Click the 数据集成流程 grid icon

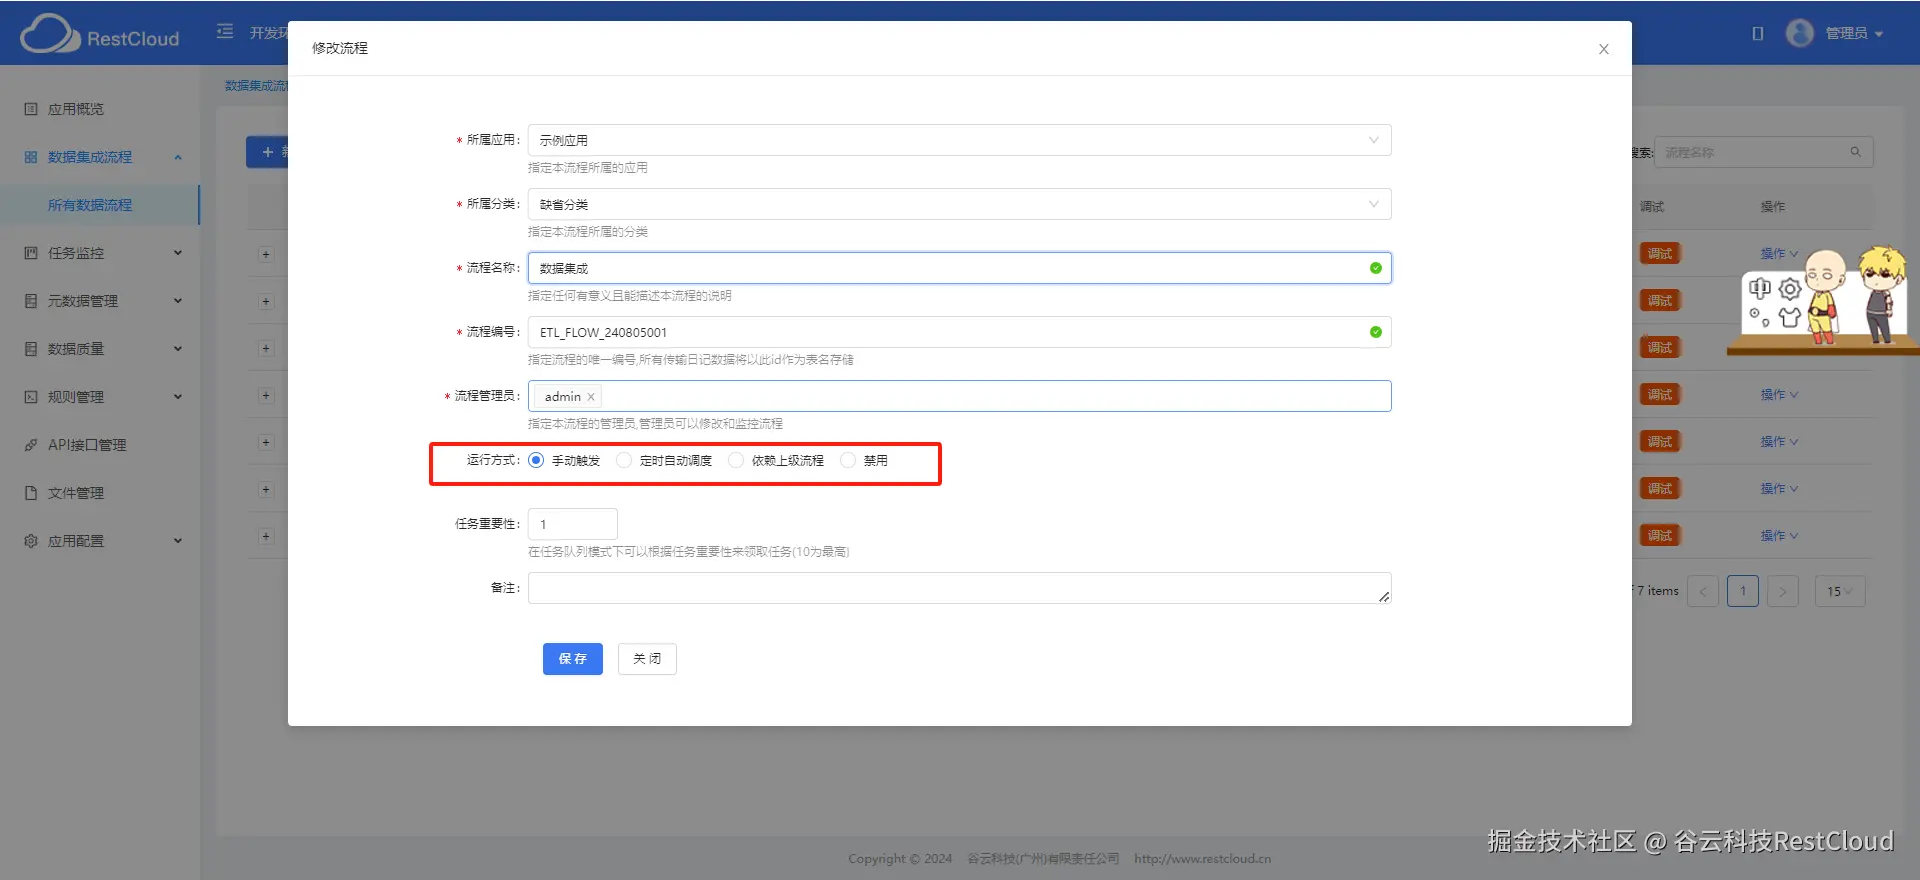[x=31, y=157]
